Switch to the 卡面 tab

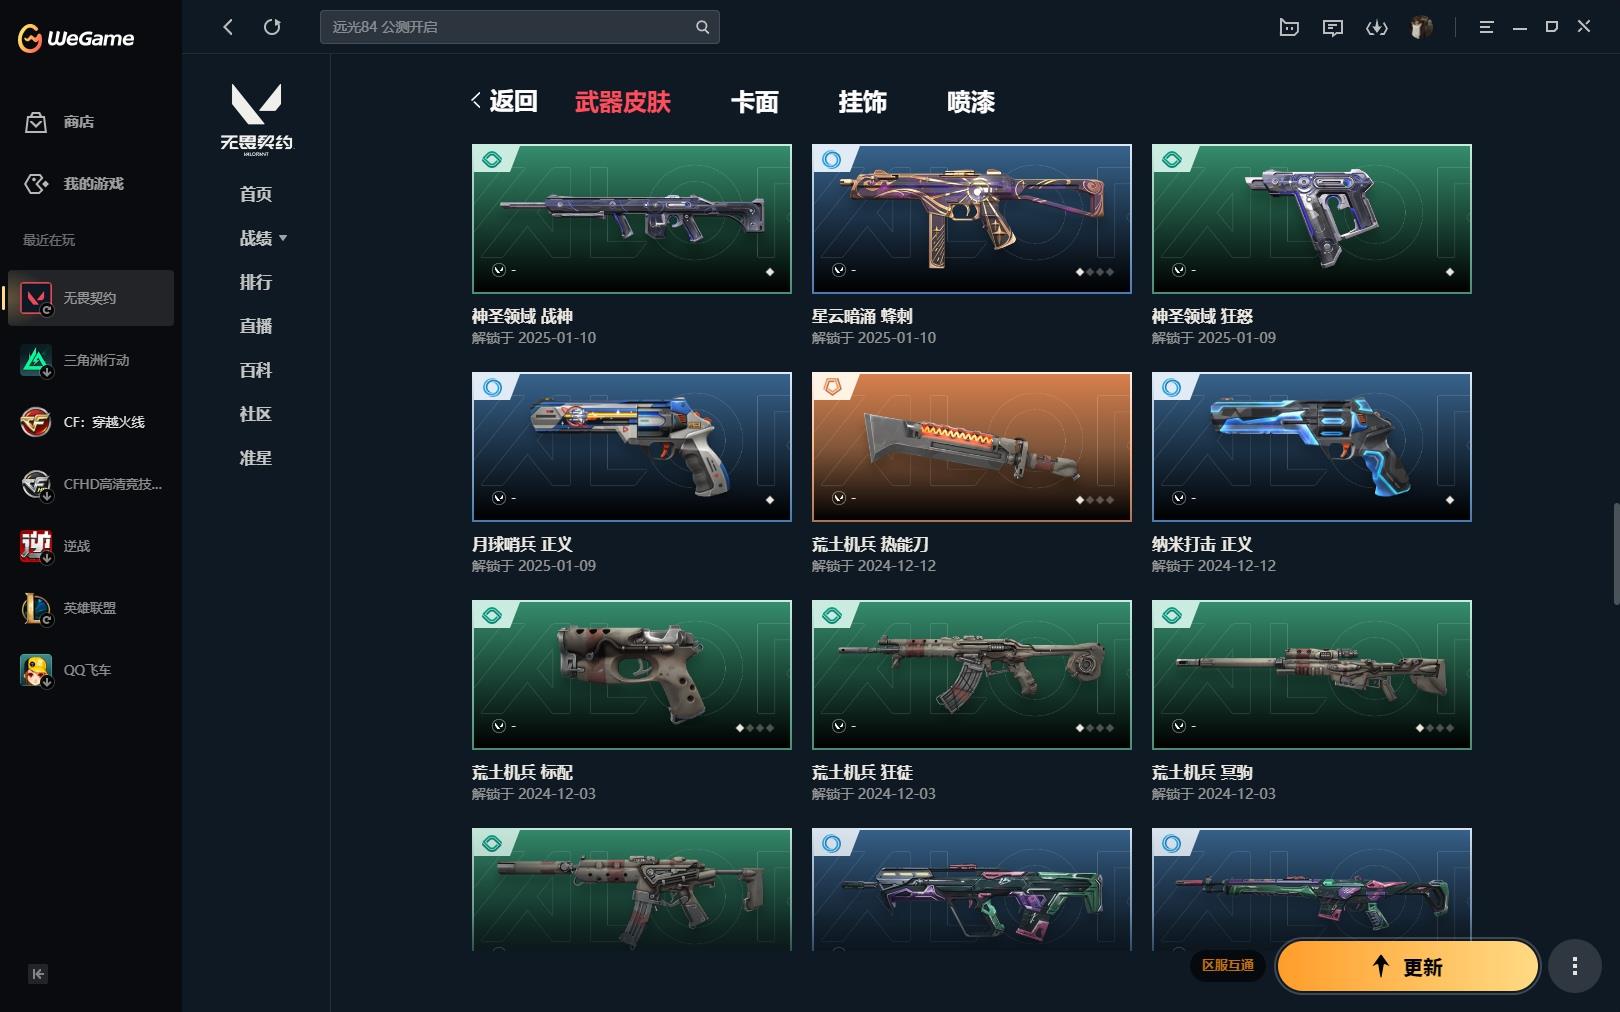pos(754,102)
